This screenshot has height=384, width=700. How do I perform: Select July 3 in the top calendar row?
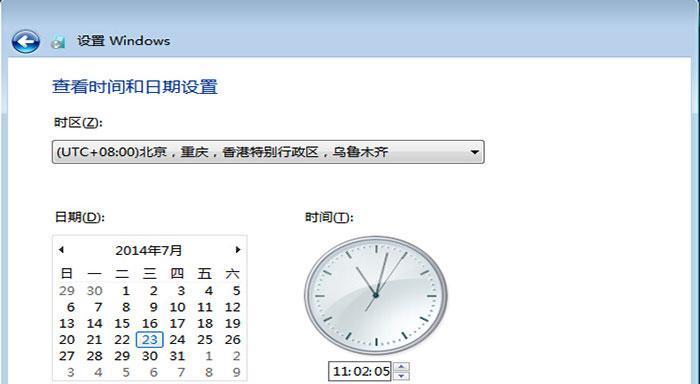tap(181, 291)
